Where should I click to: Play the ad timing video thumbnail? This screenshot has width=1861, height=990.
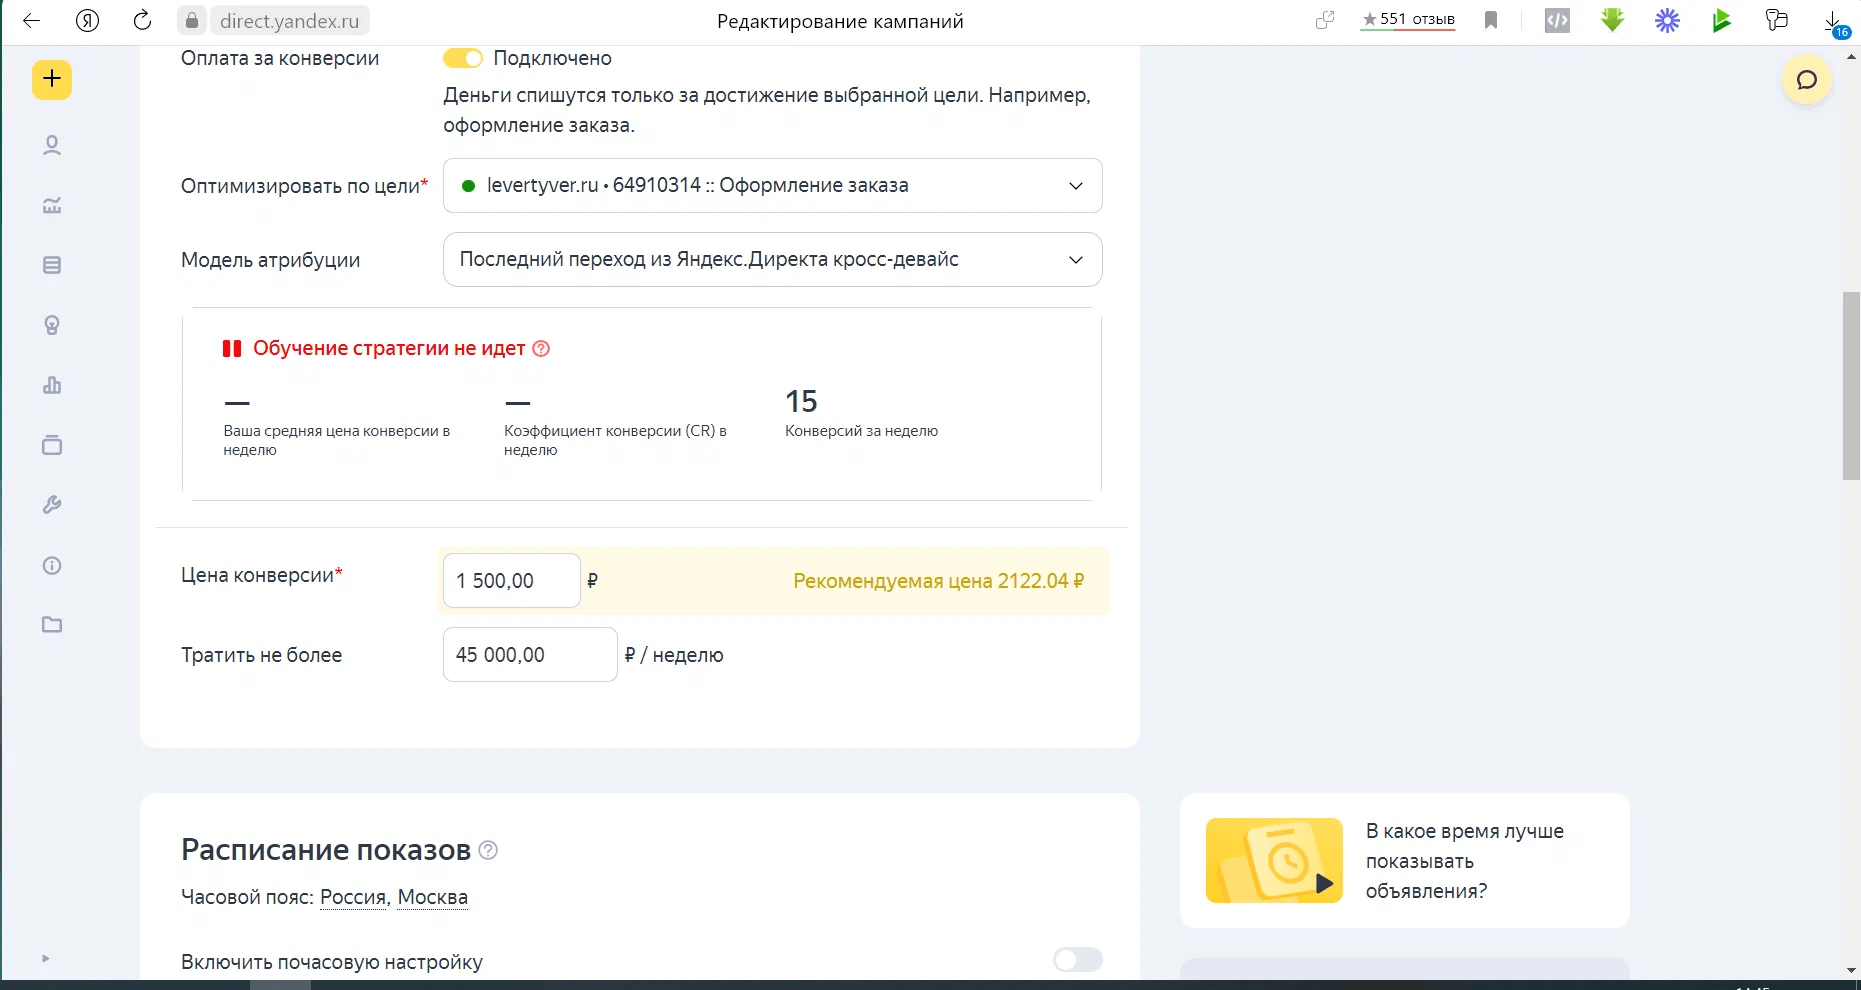(x=1274, y=860)
